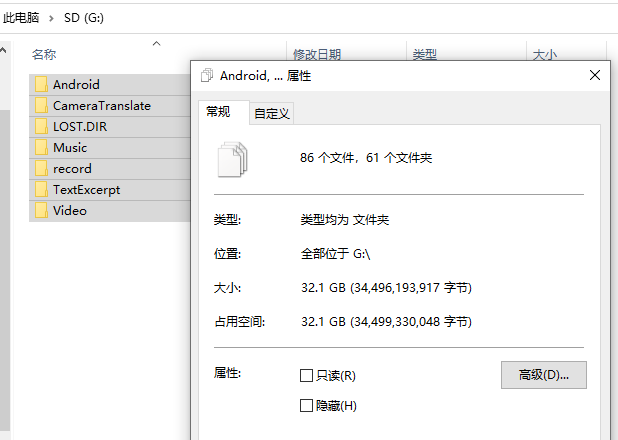The image size is (618, 440).
Task: Click the properties dialog title bar icon
Action: click(x=207, y=75)
